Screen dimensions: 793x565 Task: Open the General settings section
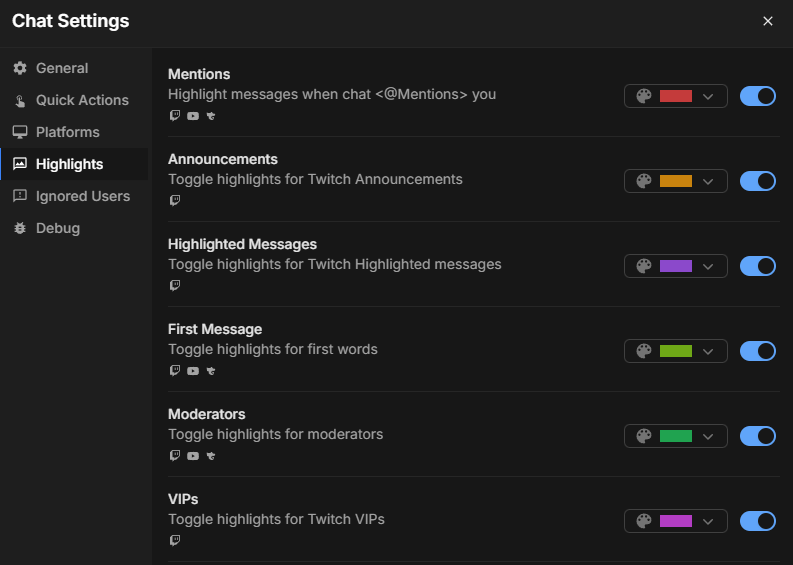click(x=74, y=68)
